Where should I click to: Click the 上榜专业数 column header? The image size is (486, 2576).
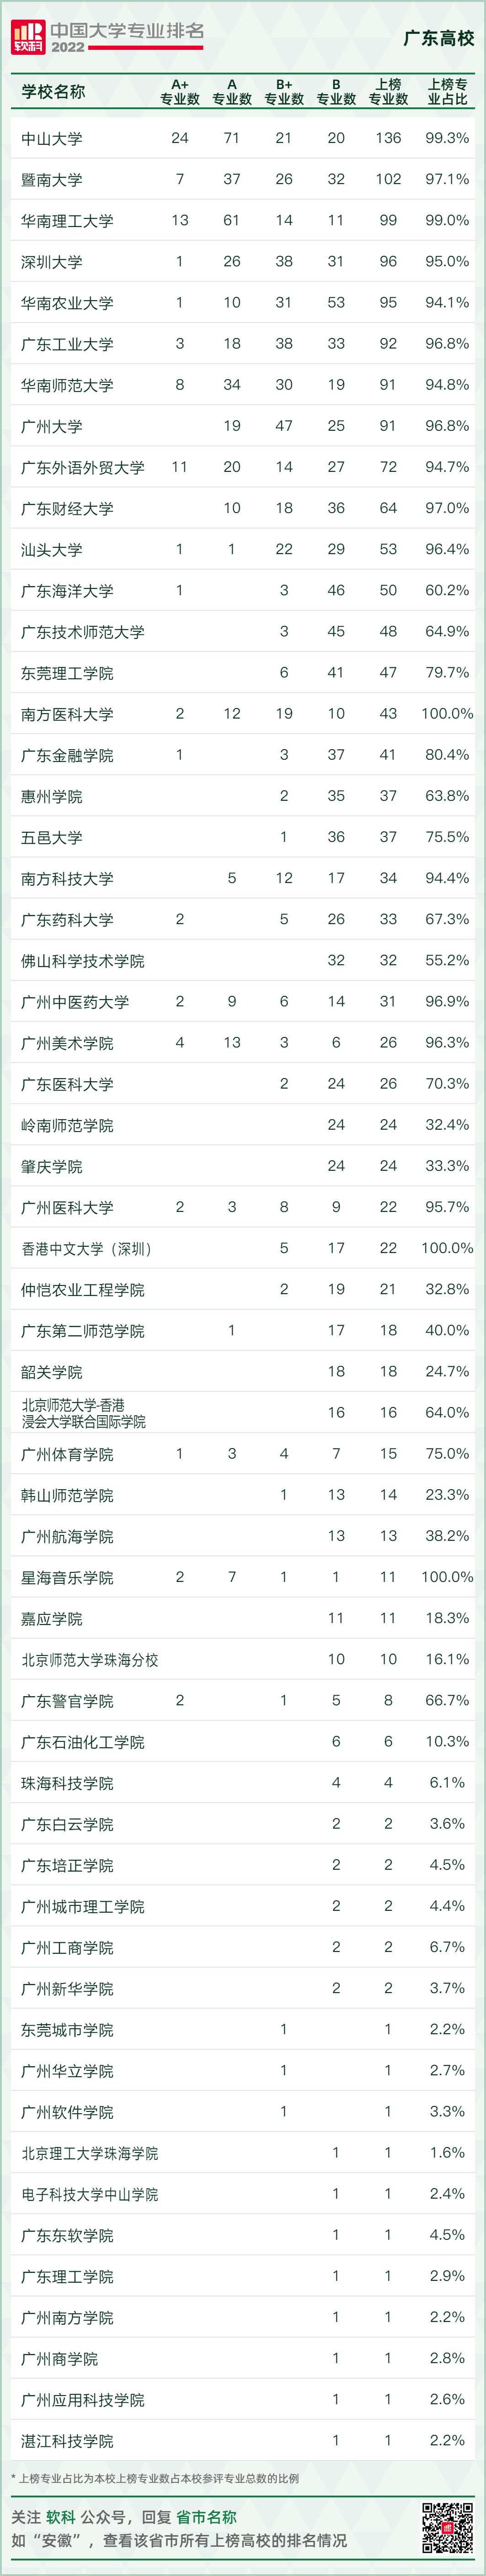click(x=388, y=92)
